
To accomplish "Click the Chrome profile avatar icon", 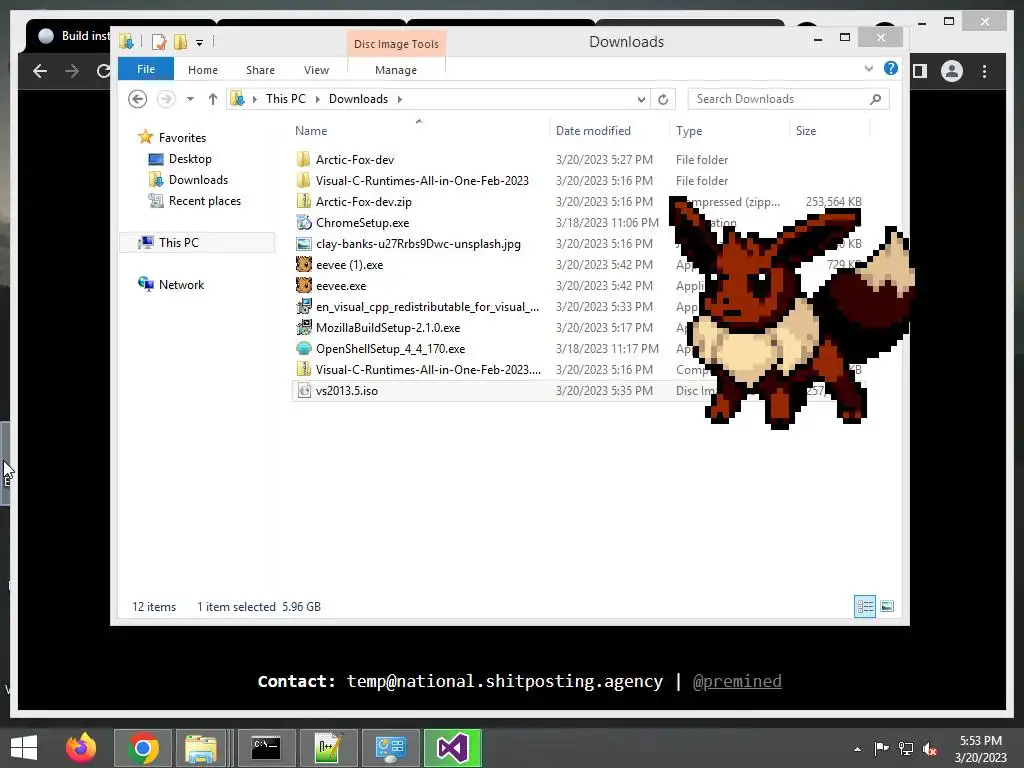I will pyautogui.click(x=952, y=71).
